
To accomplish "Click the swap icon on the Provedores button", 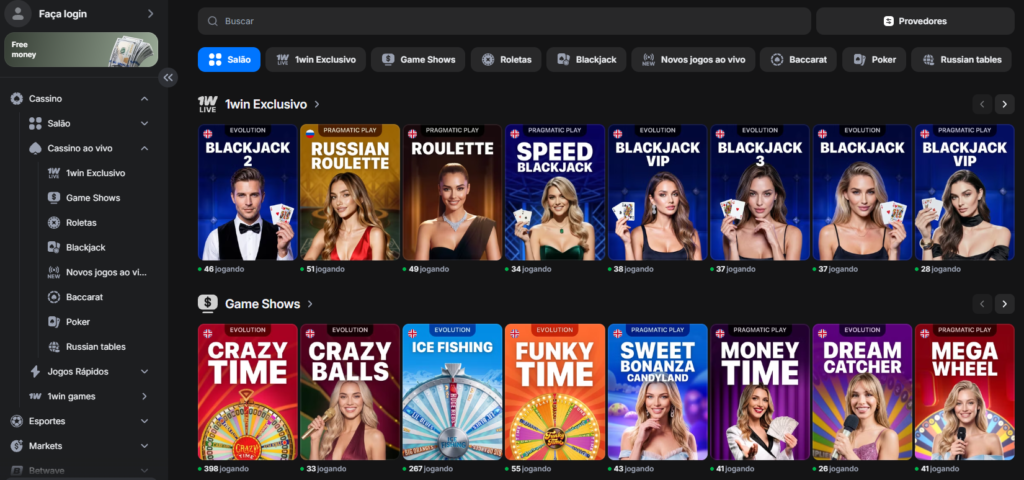I will pos(888,21).
